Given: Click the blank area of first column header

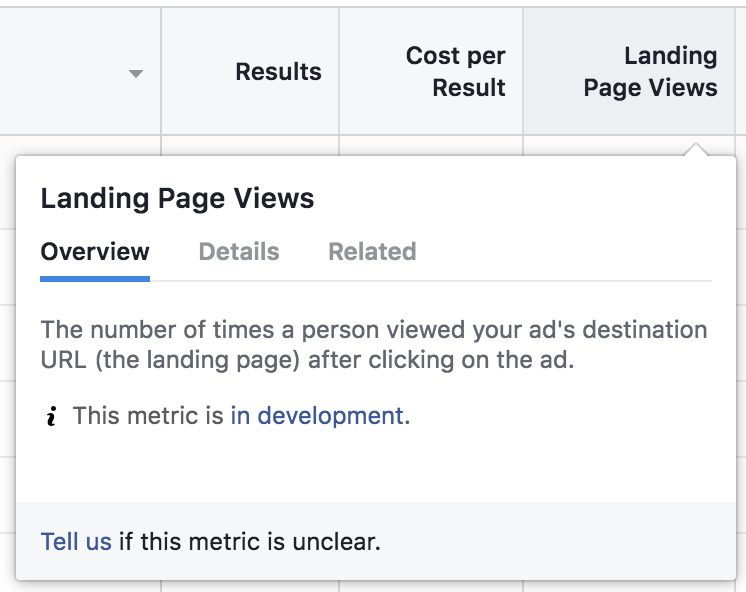Looking at the screenshot, I should tap(62, 71).
